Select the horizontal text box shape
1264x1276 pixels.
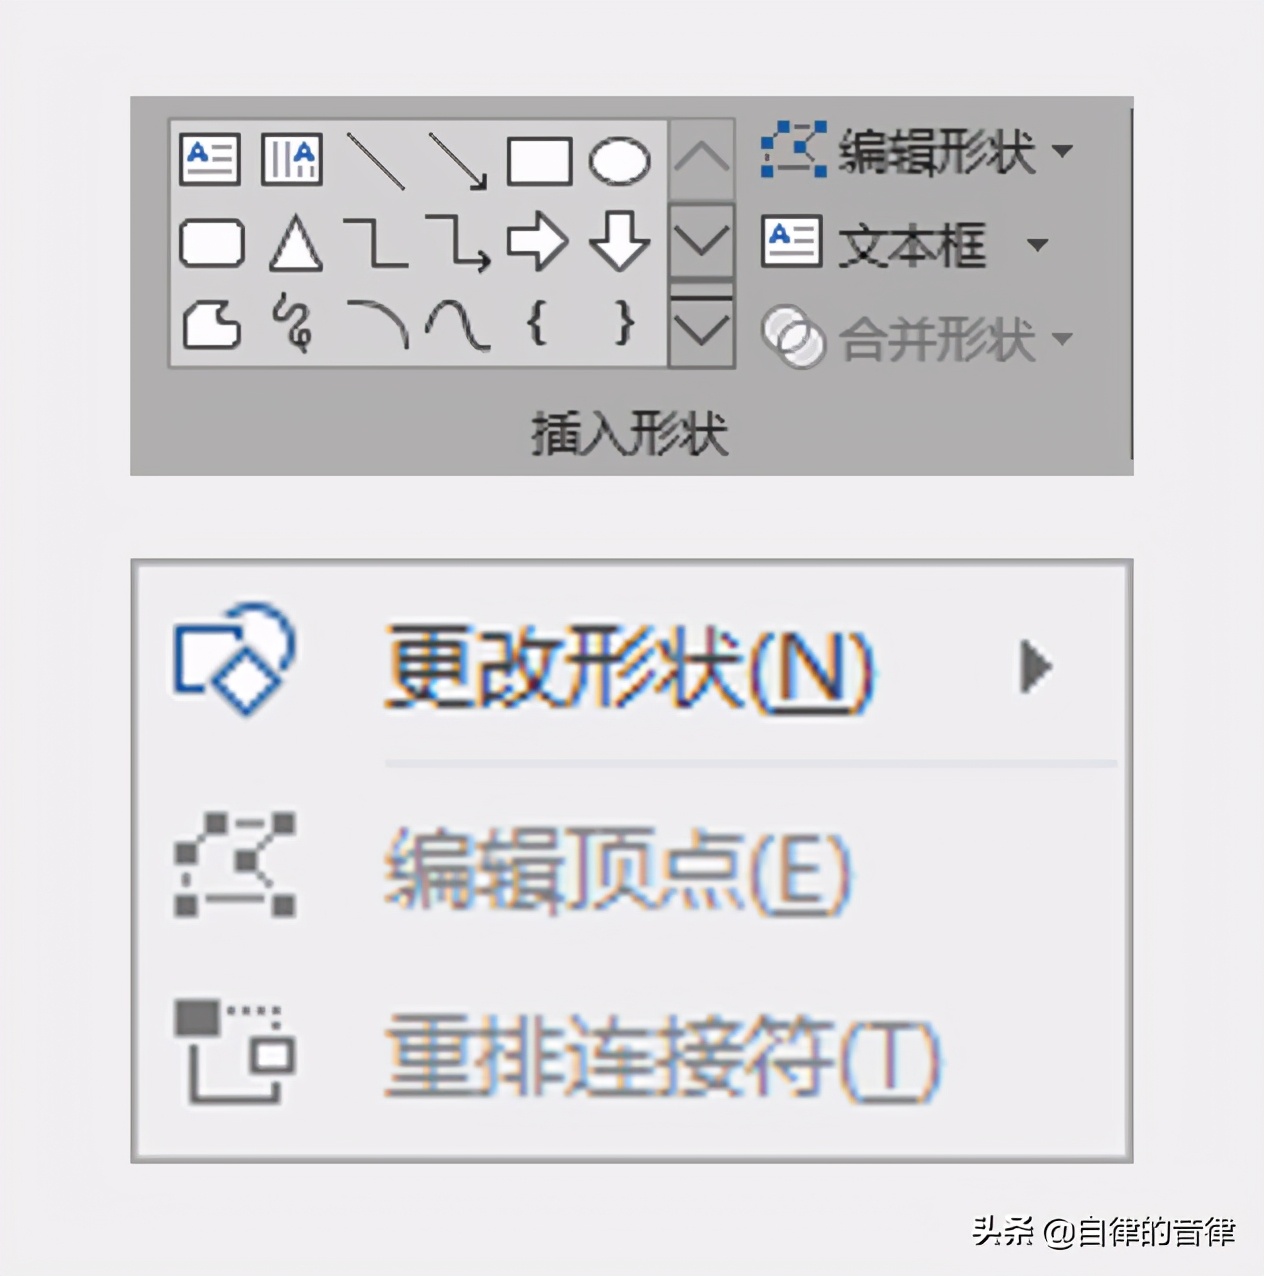pos(210,160)
